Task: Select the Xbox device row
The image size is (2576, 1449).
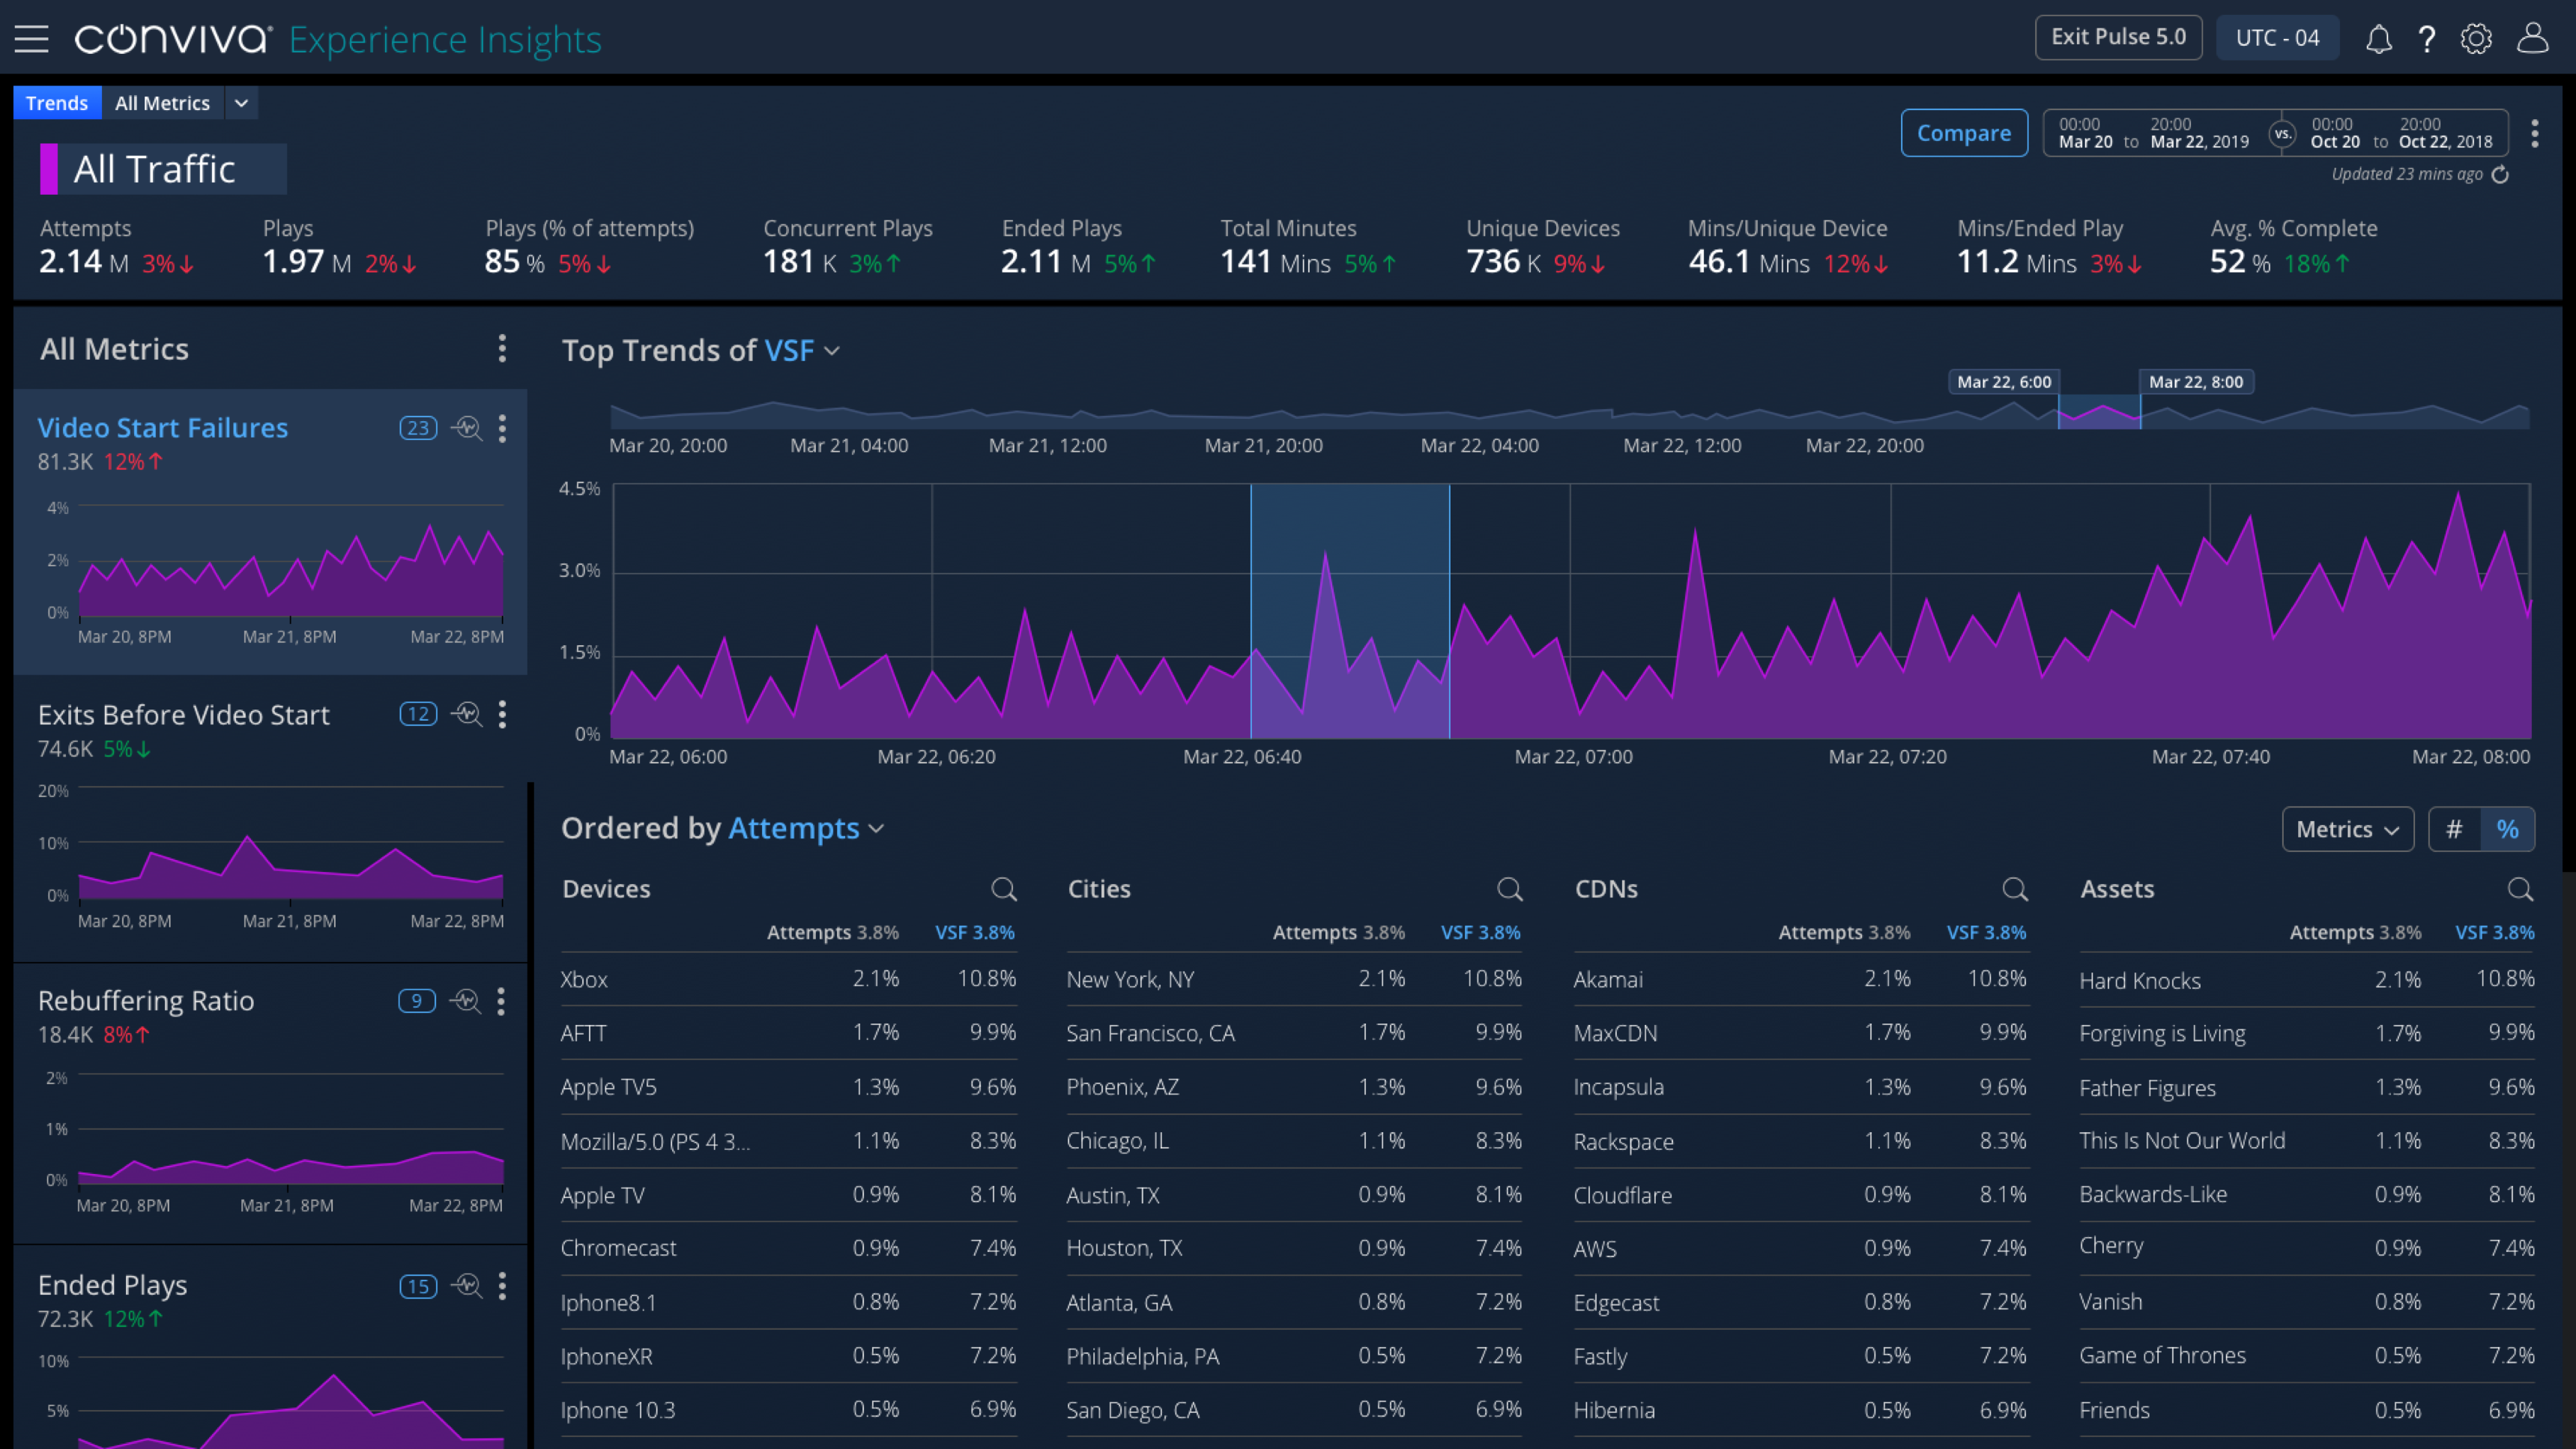Action: coord(788,979)
